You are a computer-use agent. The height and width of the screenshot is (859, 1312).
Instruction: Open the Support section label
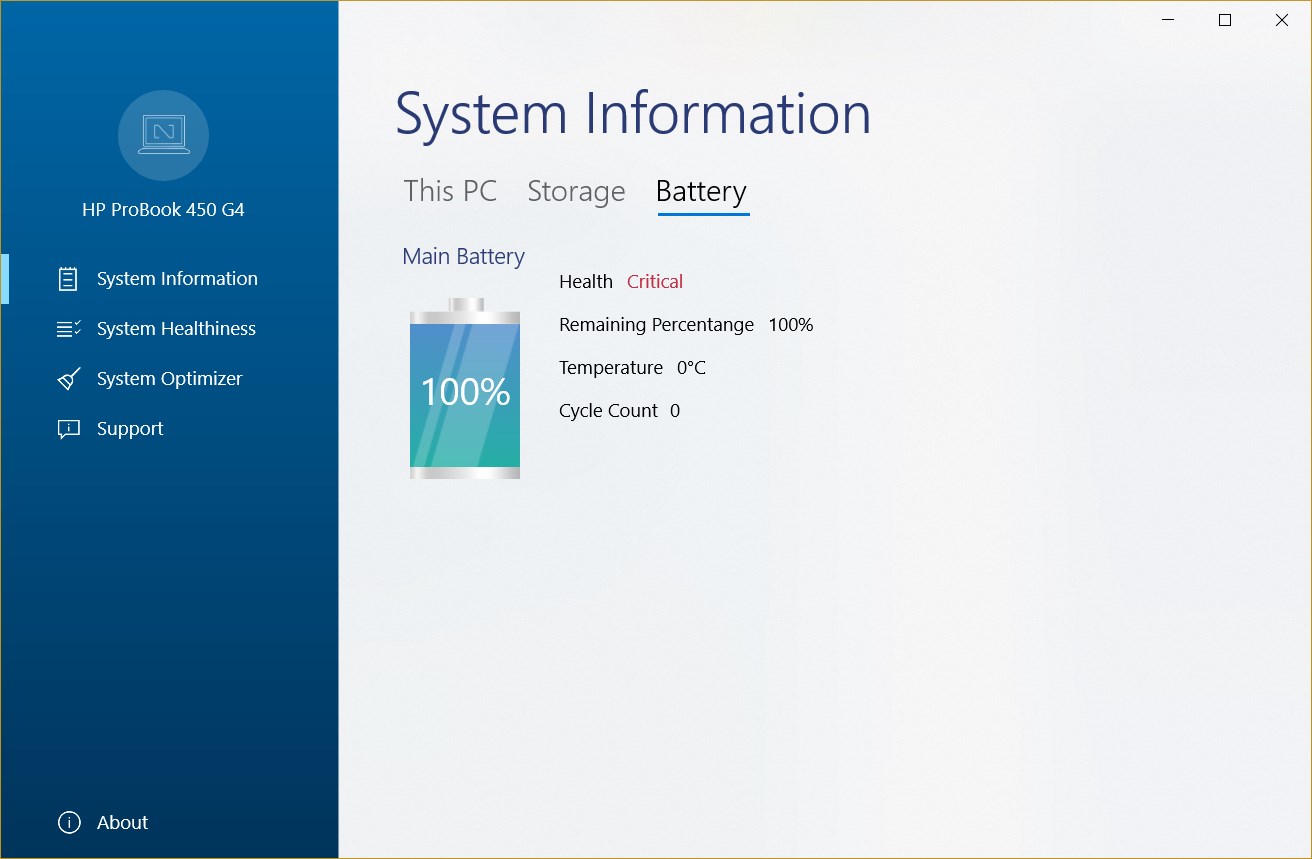(130, 429)
